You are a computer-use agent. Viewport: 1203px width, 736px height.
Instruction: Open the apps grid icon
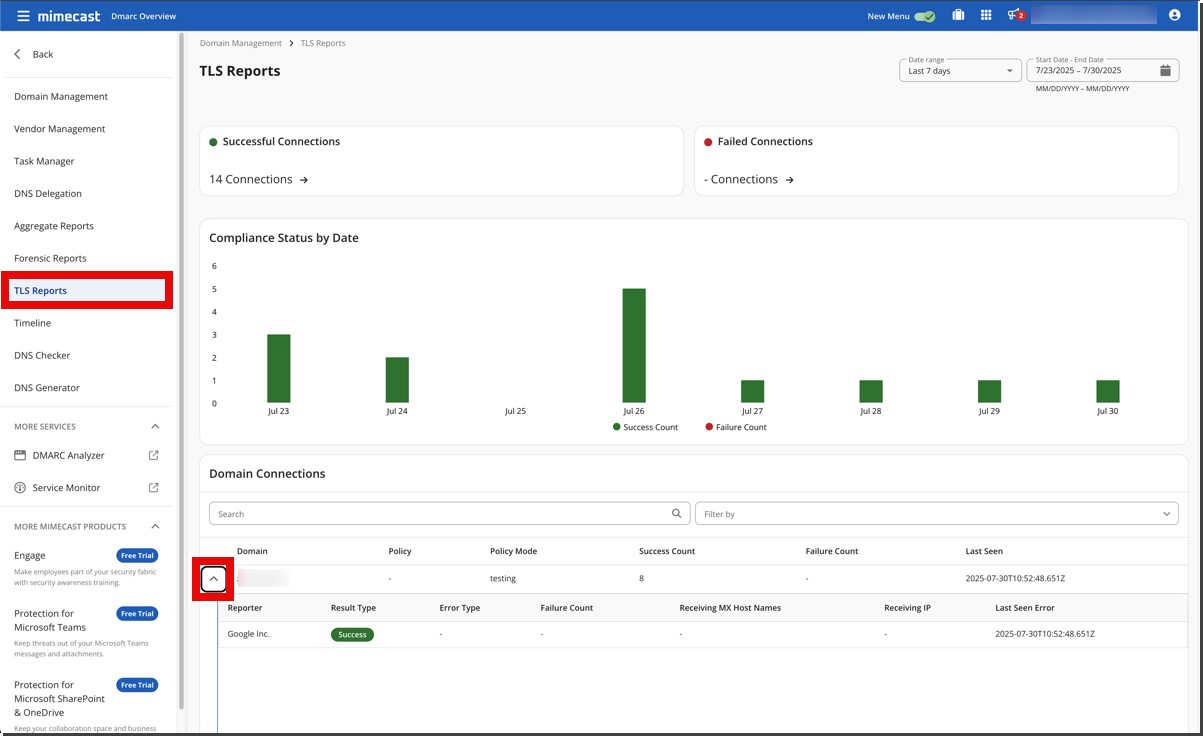point(986,16)
